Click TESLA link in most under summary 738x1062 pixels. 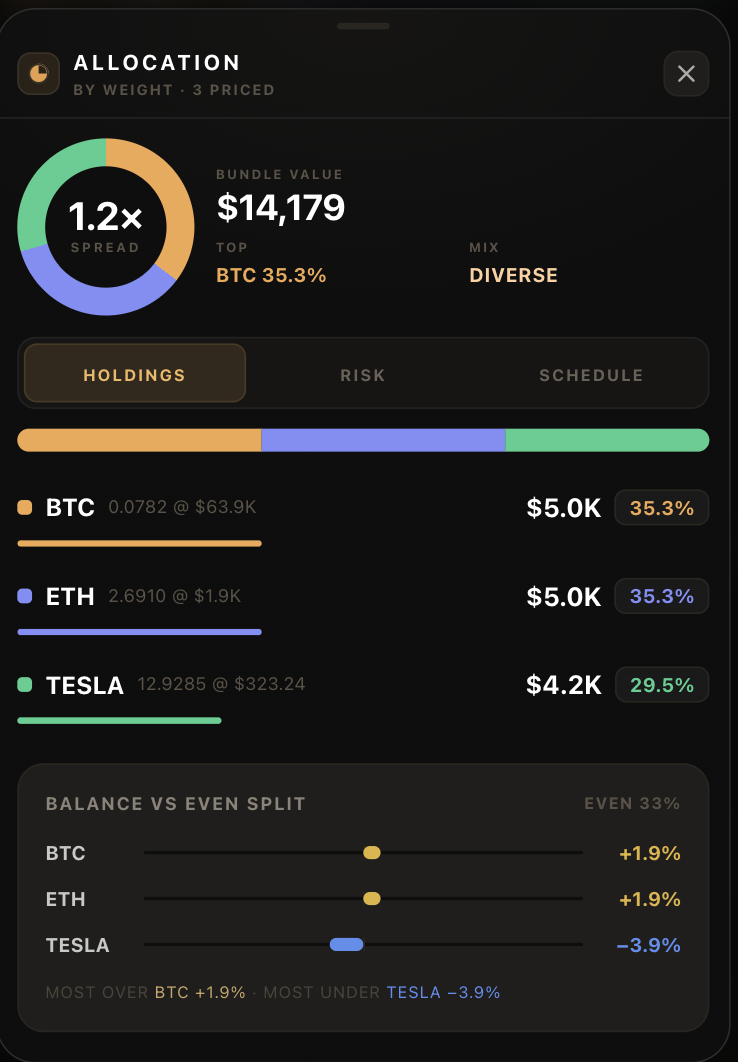(x=414, y=992)
